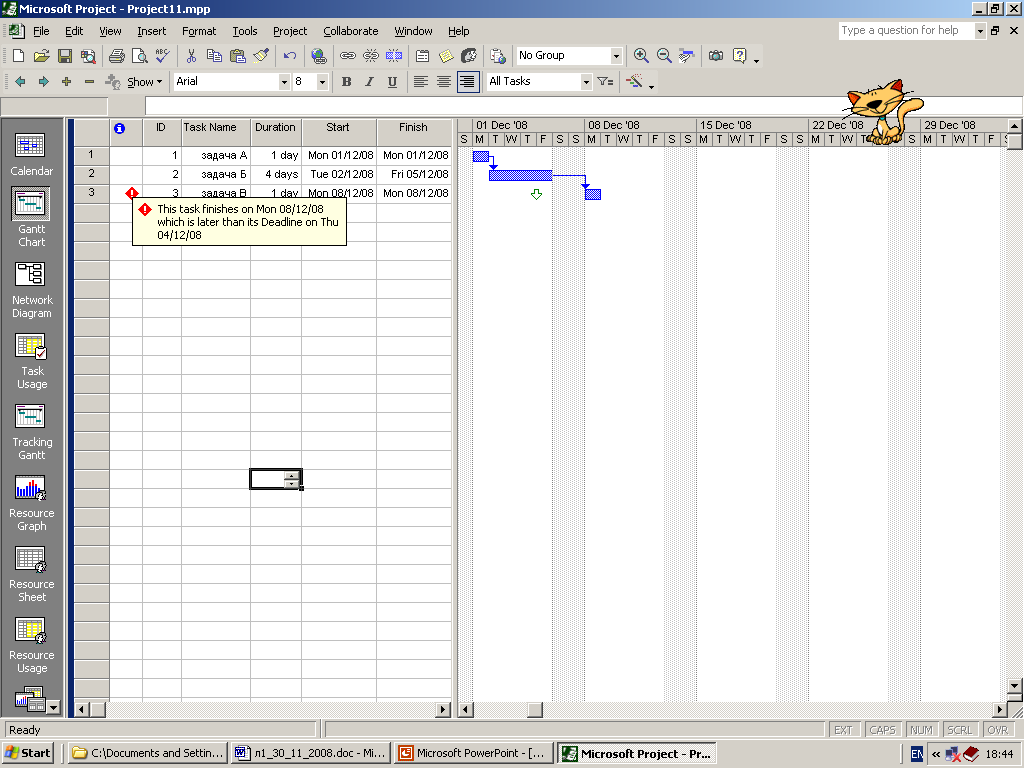Screen dimensions: 1024x768
Task: Click the New document icon
Action: [x=19, y=56]
